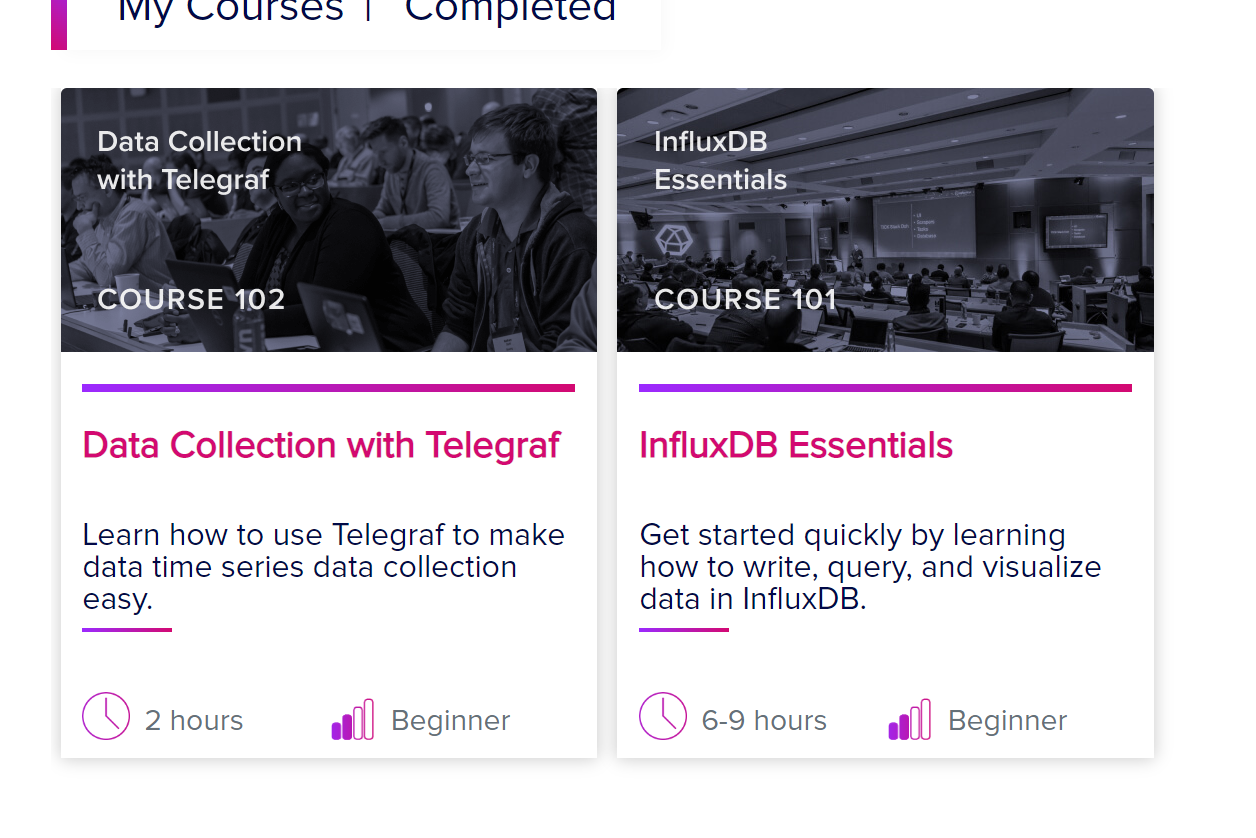Click the polygon logo in Course 101 image
The height and width of the screenshot is (838, 1256).
[673, 241]
